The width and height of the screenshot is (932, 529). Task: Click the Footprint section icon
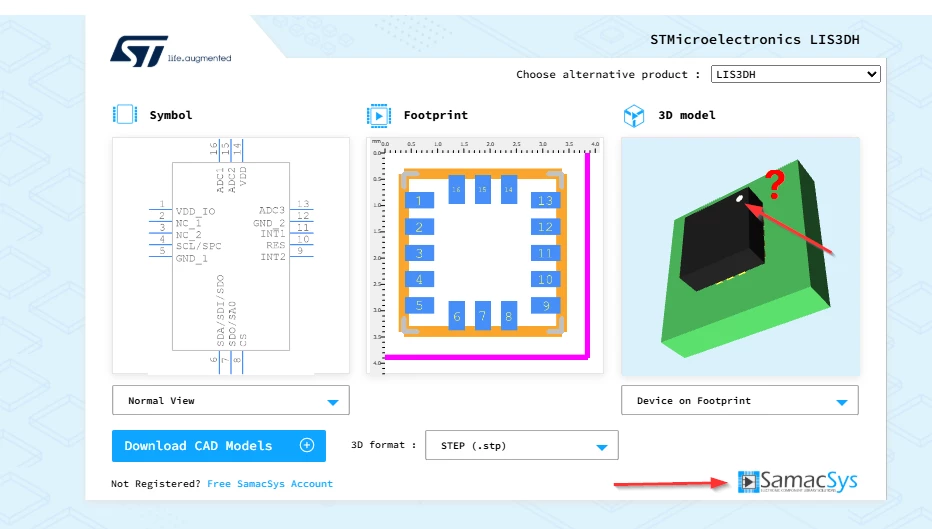tap(379, 115)
